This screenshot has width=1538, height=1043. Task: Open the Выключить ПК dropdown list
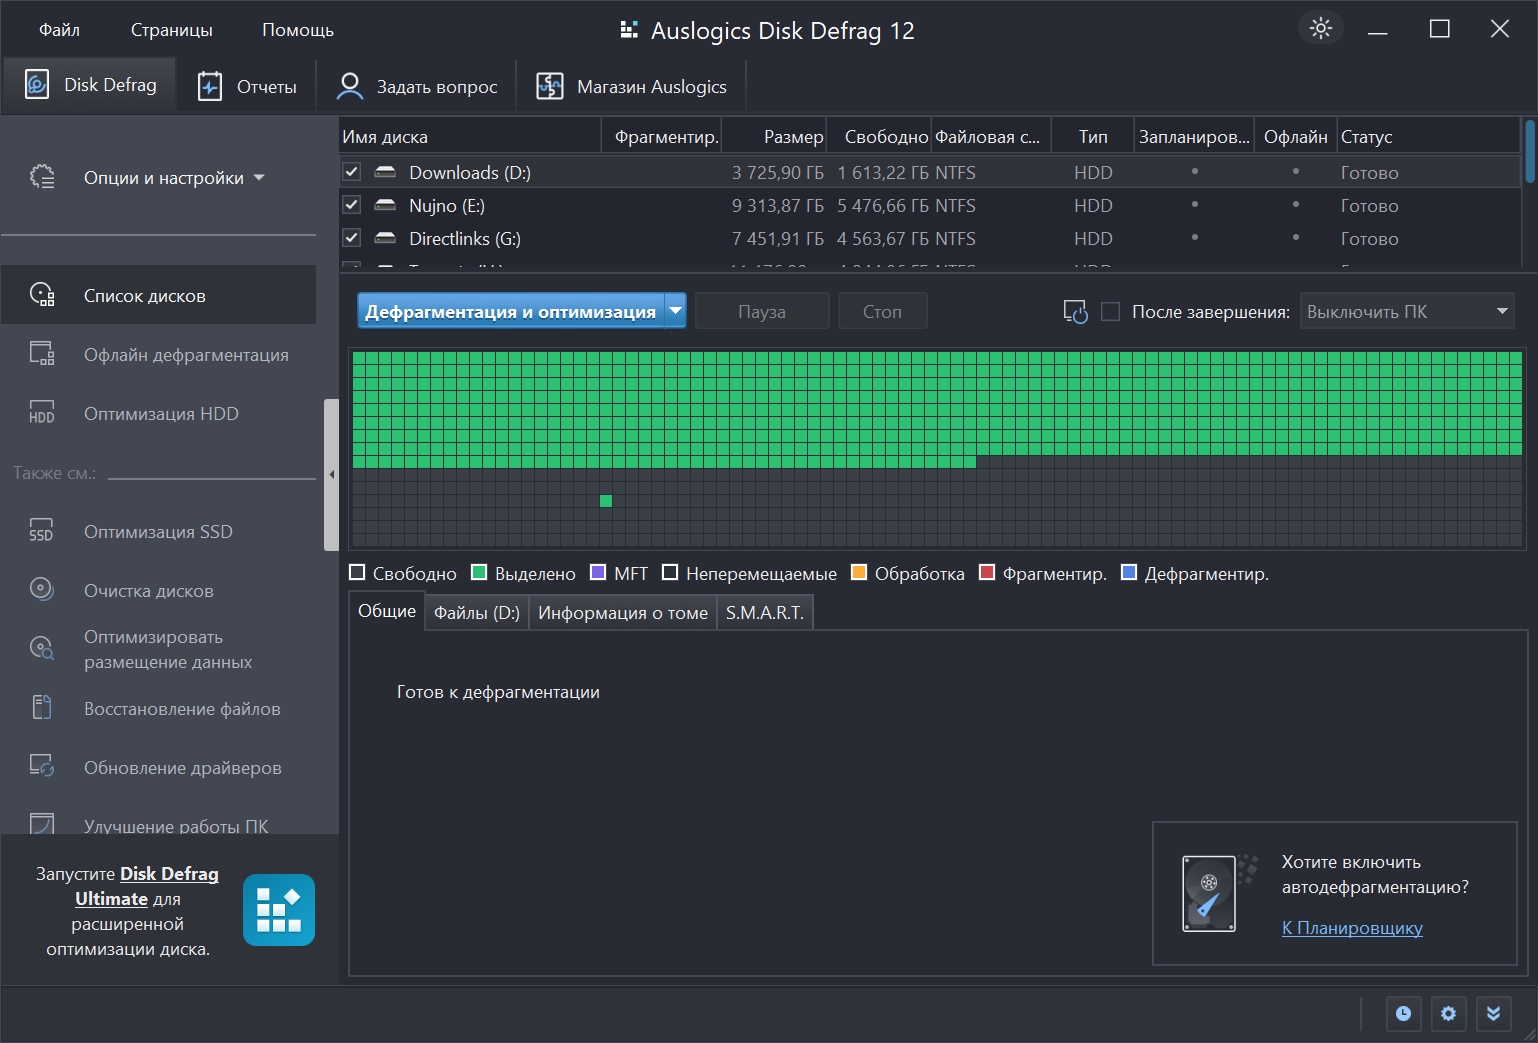tap(1406, 312)
